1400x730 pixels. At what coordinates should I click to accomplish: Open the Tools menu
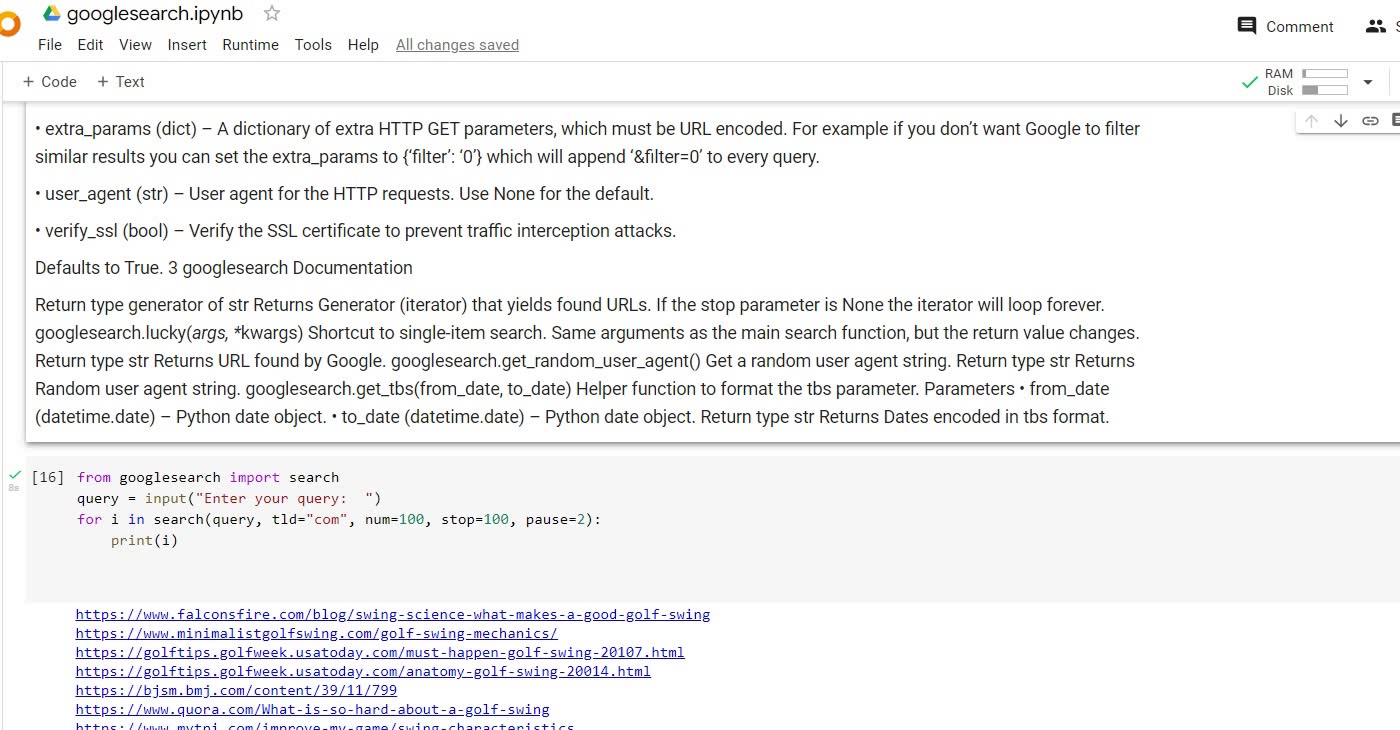click(313, 45)
